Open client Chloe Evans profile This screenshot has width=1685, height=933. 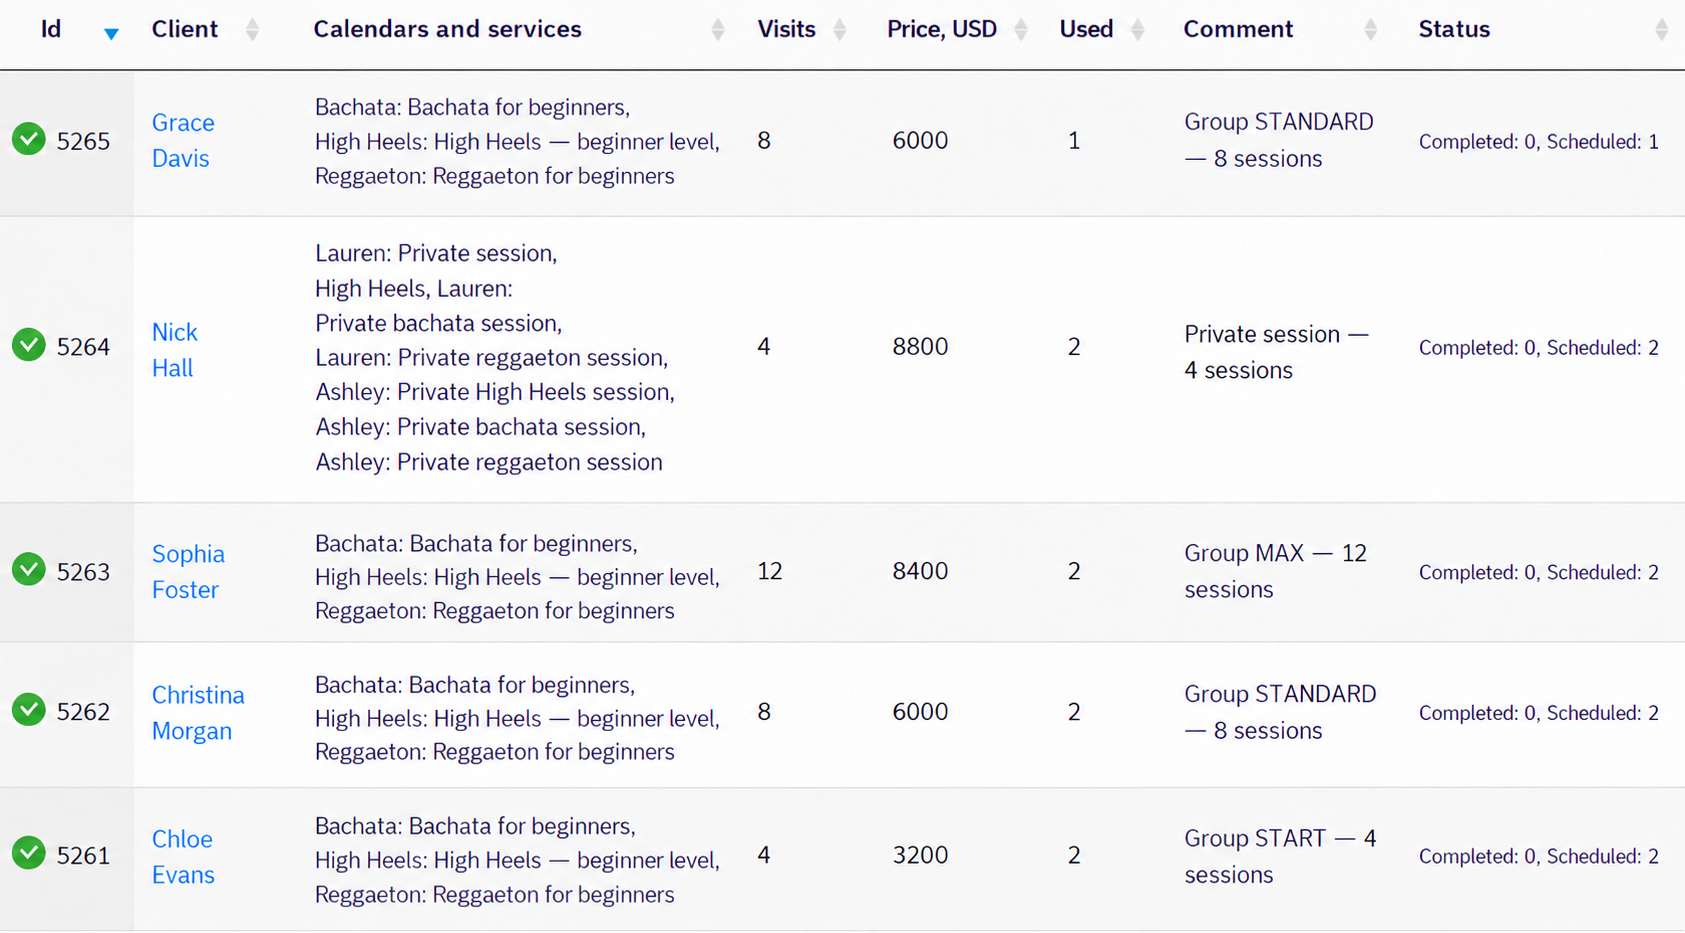point(183,856)
